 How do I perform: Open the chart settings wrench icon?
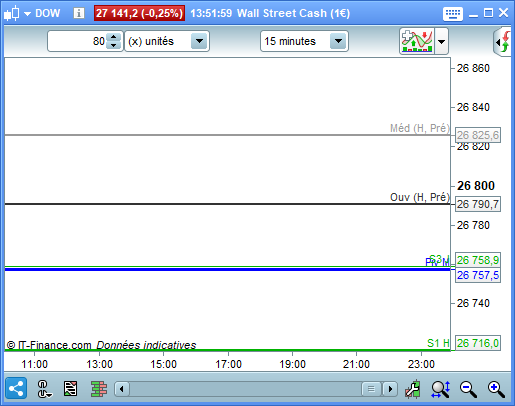pos(413,389)
